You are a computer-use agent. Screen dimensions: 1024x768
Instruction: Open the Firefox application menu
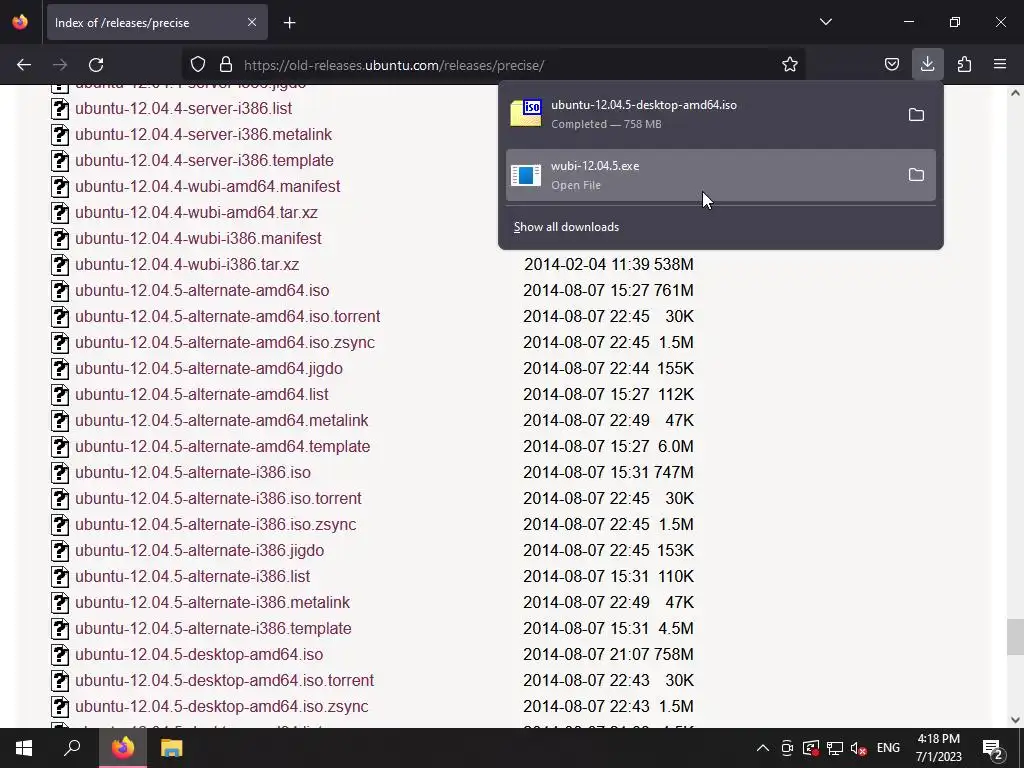coord(1000,65)
